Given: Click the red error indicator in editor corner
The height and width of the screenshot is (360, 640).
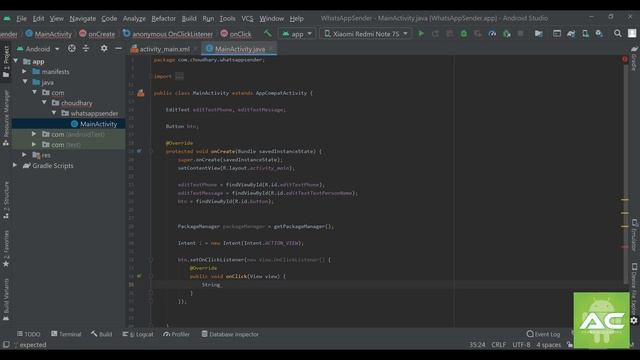Looking at the screenshot, I should pyautogui.click(x=624, y=59).
